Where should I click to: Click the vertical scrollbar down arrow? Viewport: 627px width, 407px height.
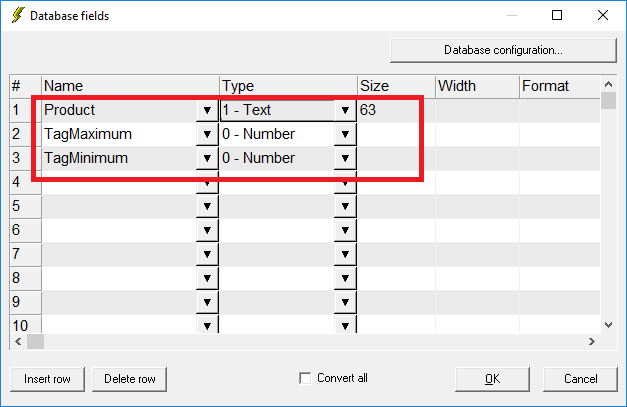coord(608,325)
